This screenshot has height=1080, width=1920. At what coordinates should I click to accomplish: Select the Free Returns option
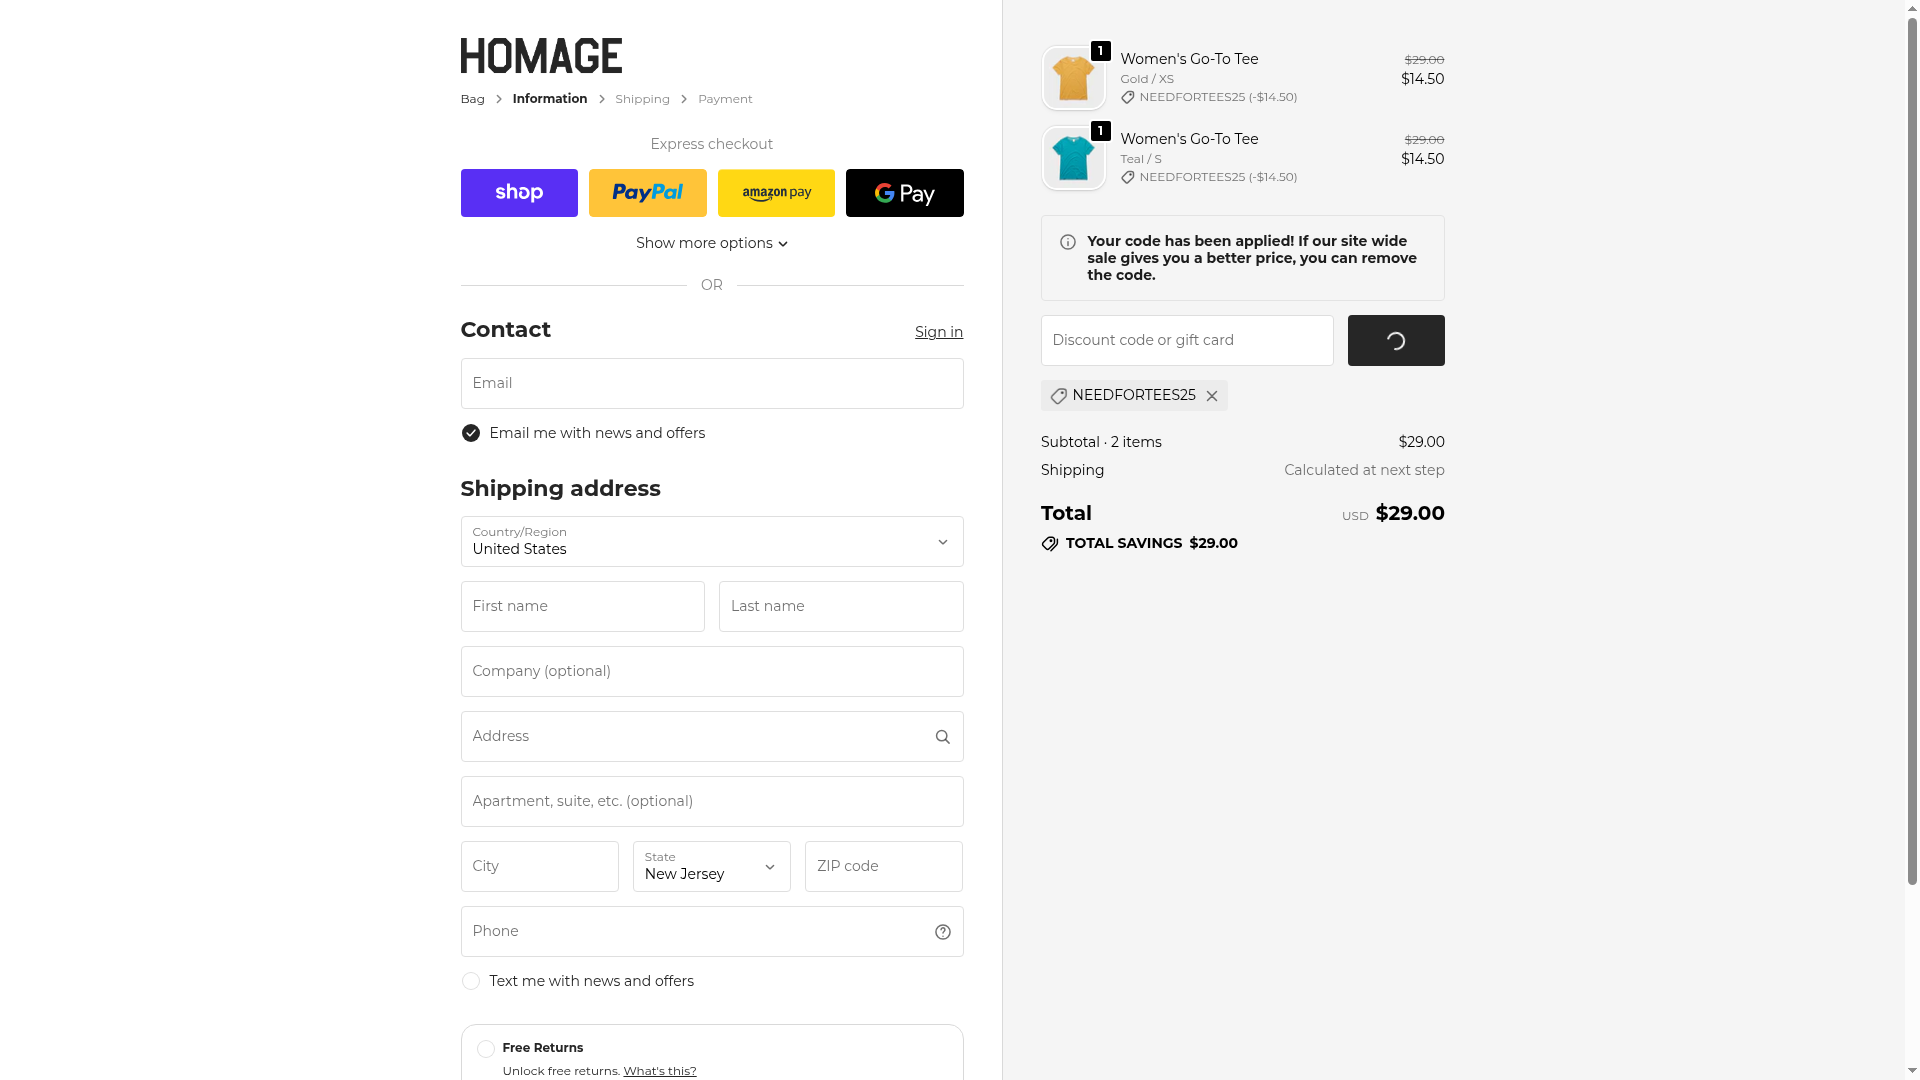[486, 1049]
